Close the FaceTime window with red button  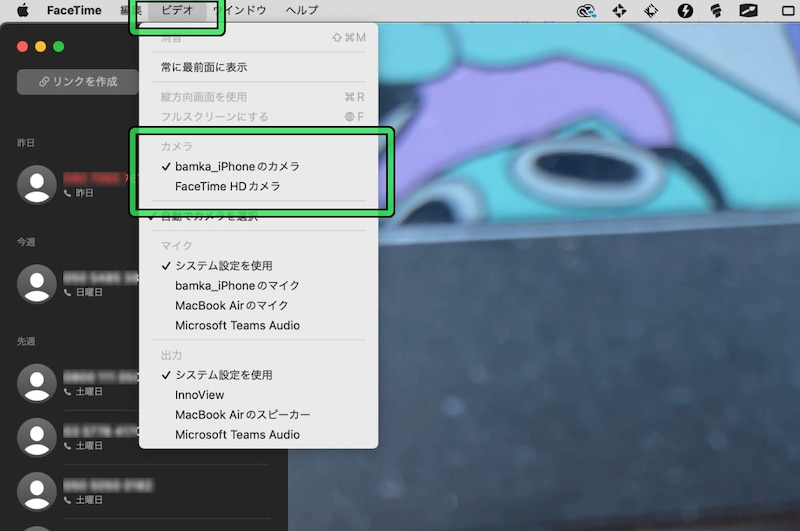[x=22, y=47]
